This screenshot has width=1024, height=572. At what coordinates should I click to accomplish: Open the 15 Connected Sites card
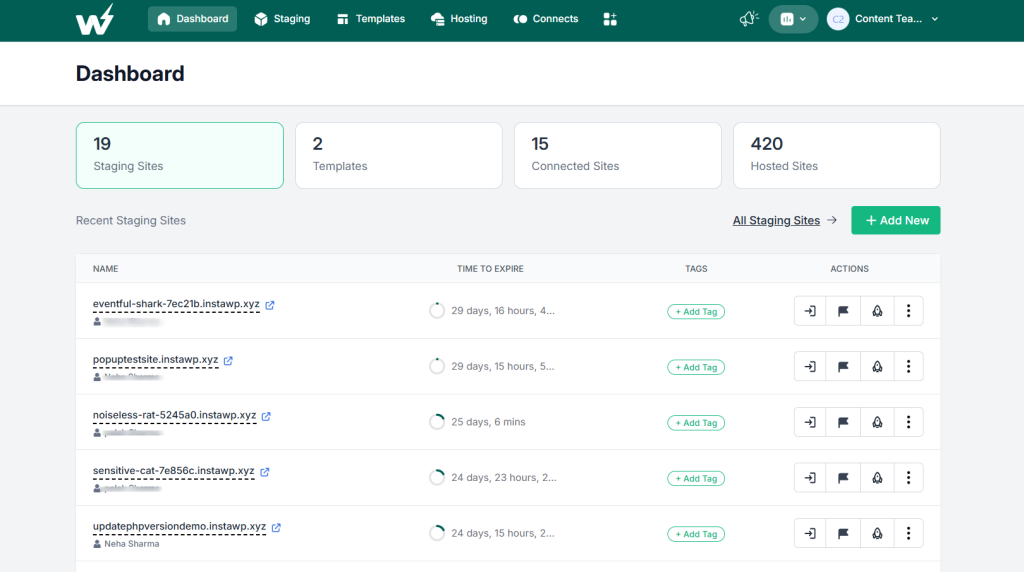pyautogui.click(x=618, y=155)
